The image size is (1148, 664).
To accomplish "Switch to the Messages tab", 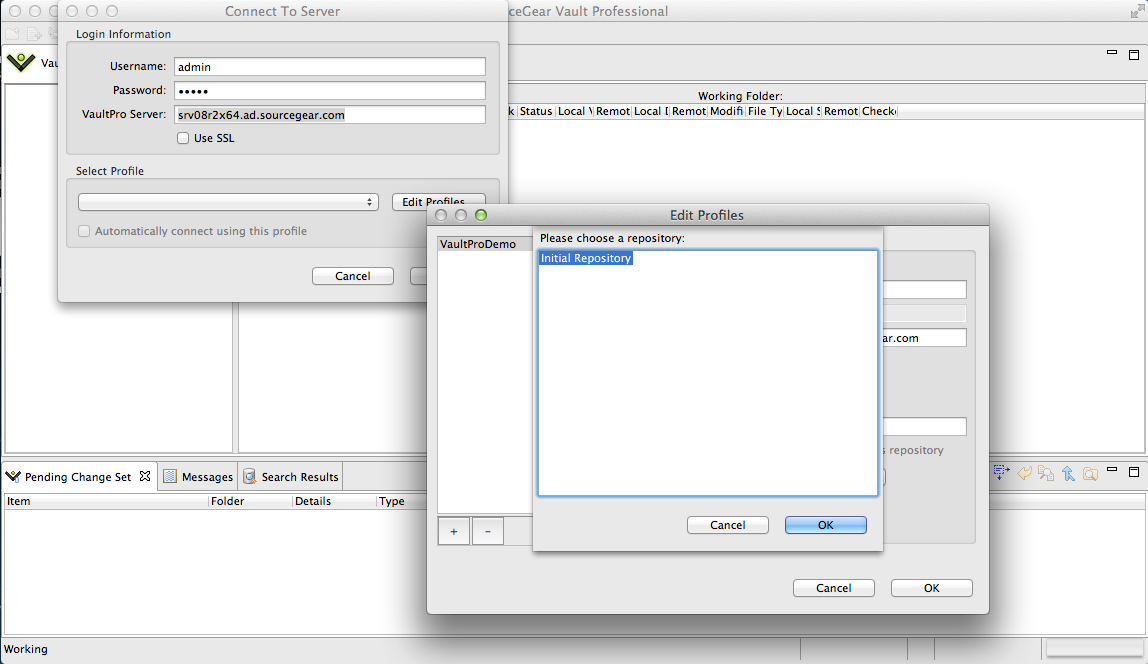I will pyautogui.click(x=198, y=477).
